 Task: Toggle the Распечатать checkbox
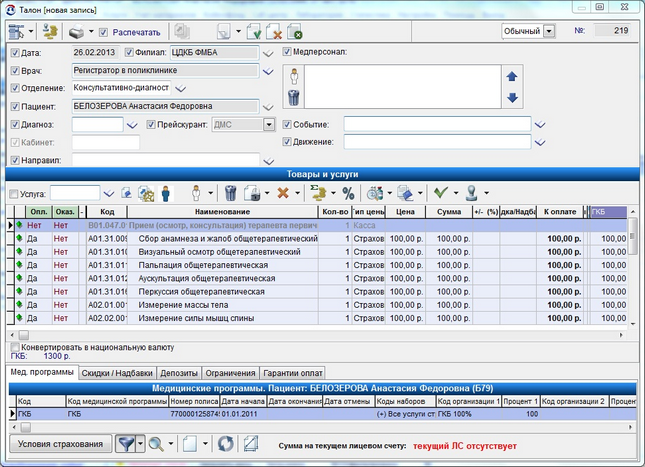104,32
